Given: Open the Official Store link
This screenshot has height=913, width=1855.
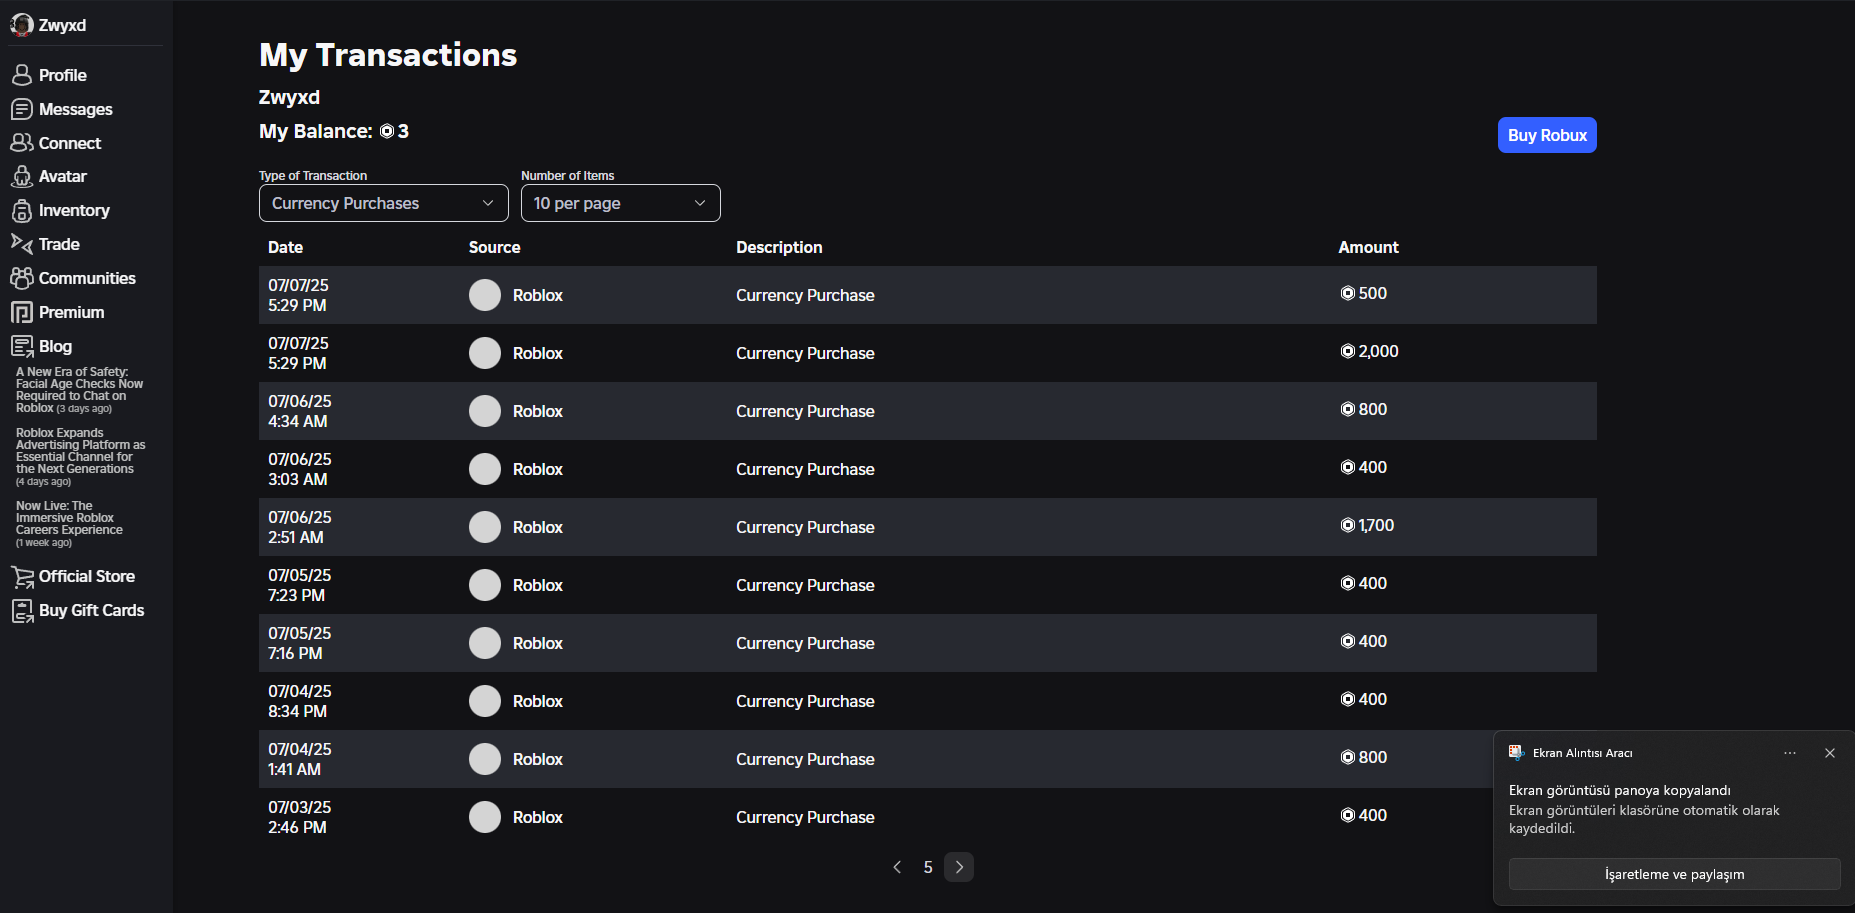Looking at the screenshot, I should coord(87,576).
